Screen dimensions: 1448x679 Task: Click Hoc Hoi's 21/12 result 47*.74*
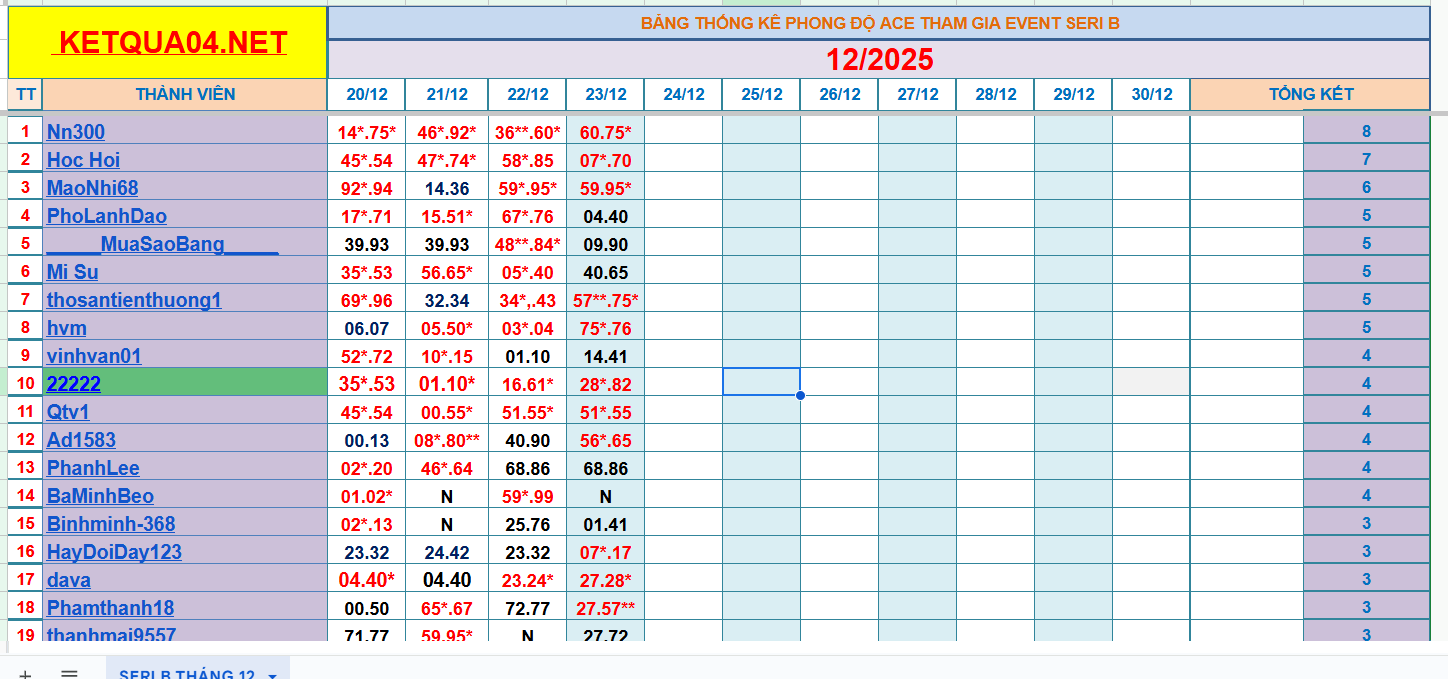pos(447,160)
